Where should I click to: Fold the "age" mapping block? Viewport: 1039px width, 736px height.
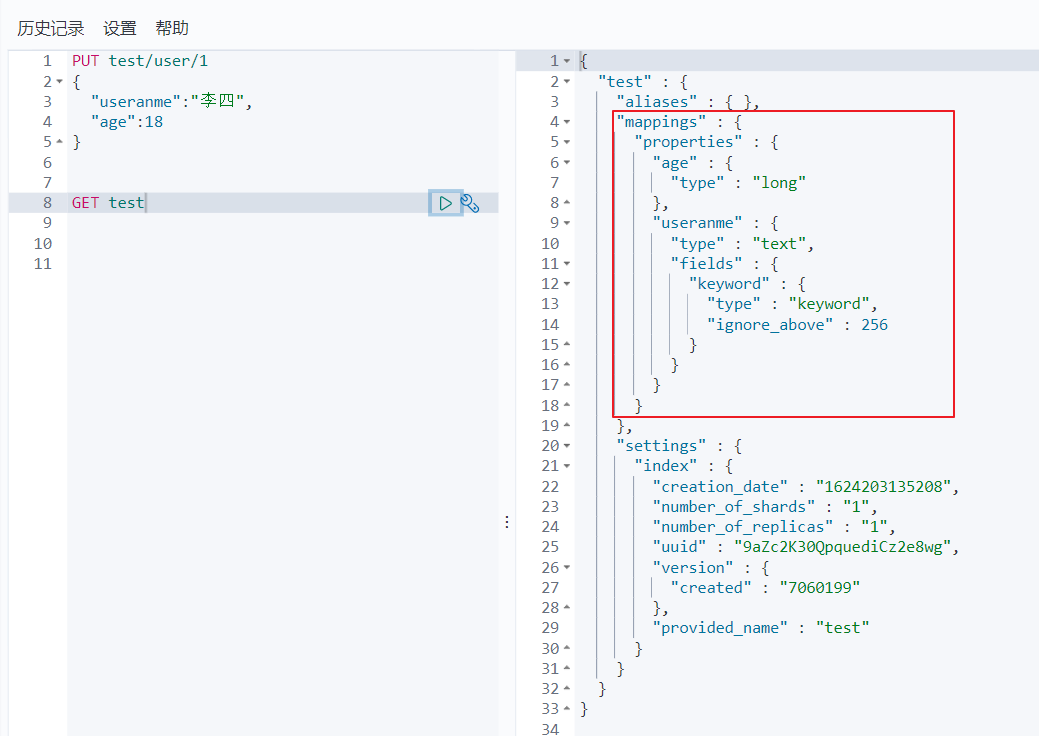click(567, 162)
